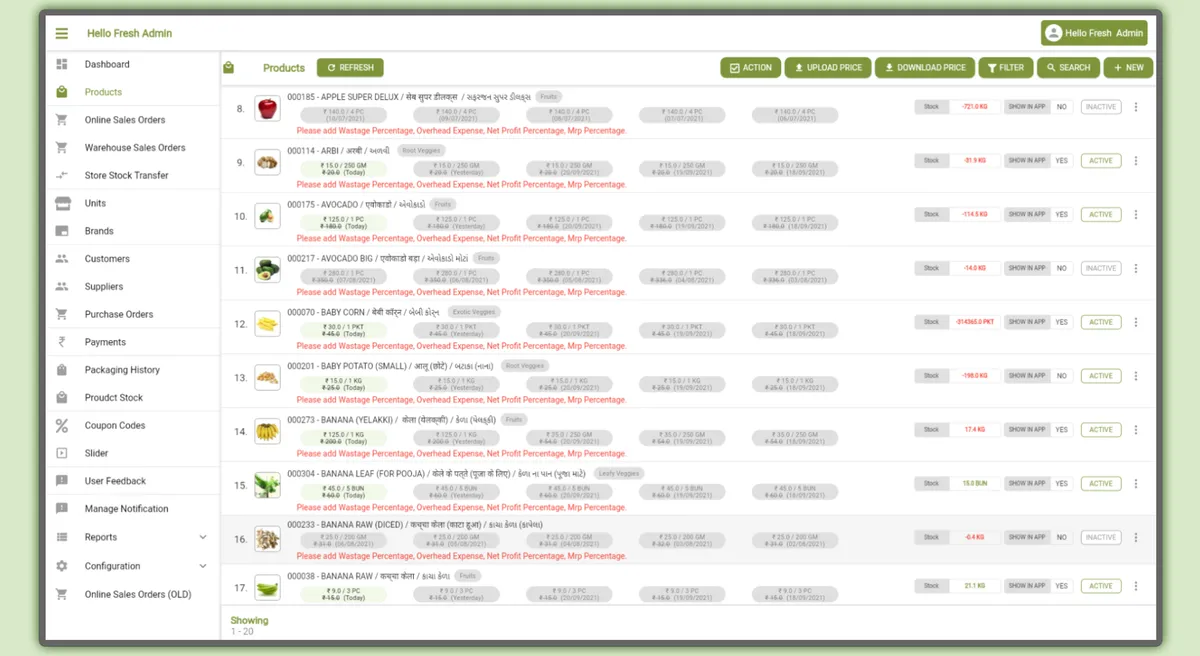Open three-dot menu for Baby Corn row
This screenshot has height=656, width=1200.
(x=1135, y=323)
